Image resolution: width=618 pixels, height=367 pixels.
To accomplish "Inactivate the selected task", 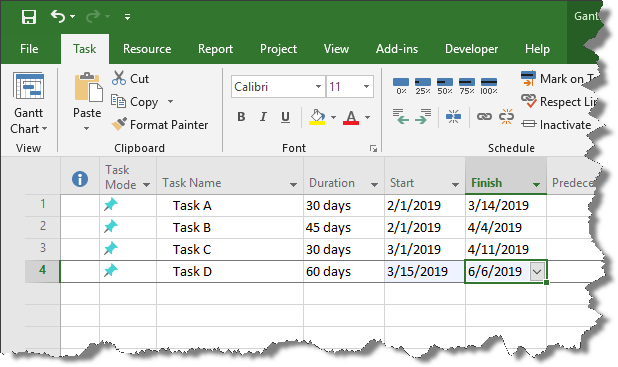I will (556, 125).
